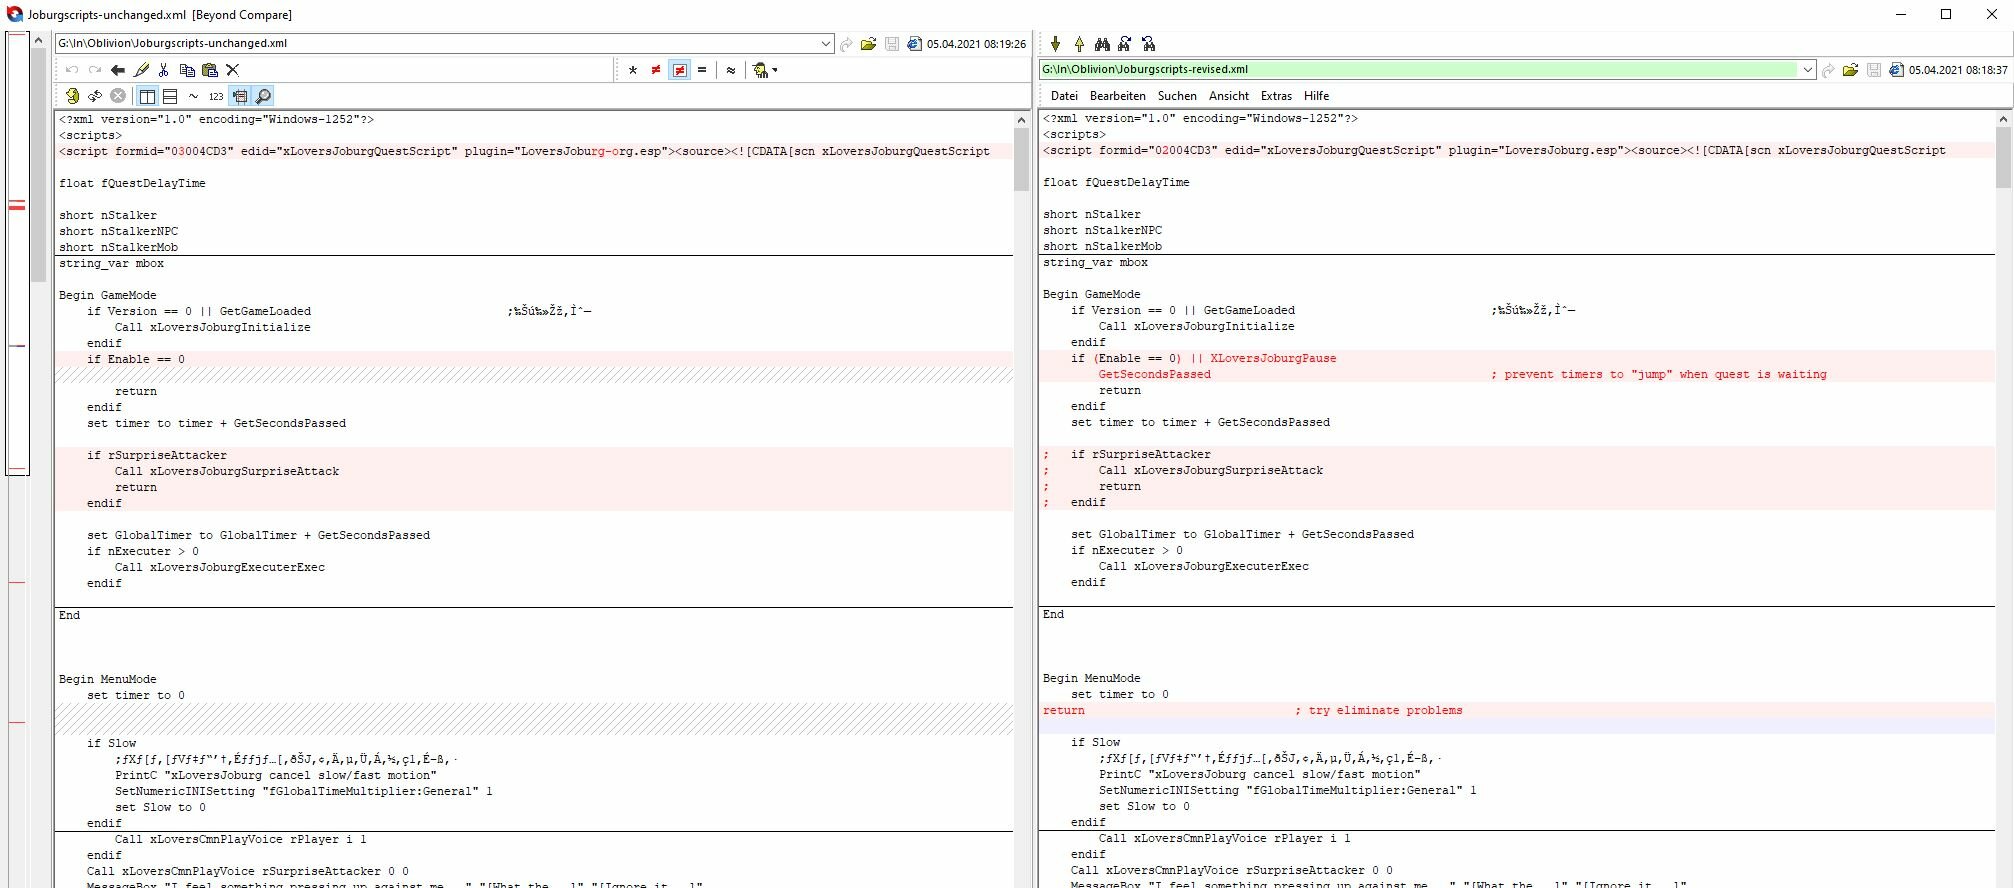Open the Bearbeiten menu
The image size is (2014, 888).
pos(1117,96)
